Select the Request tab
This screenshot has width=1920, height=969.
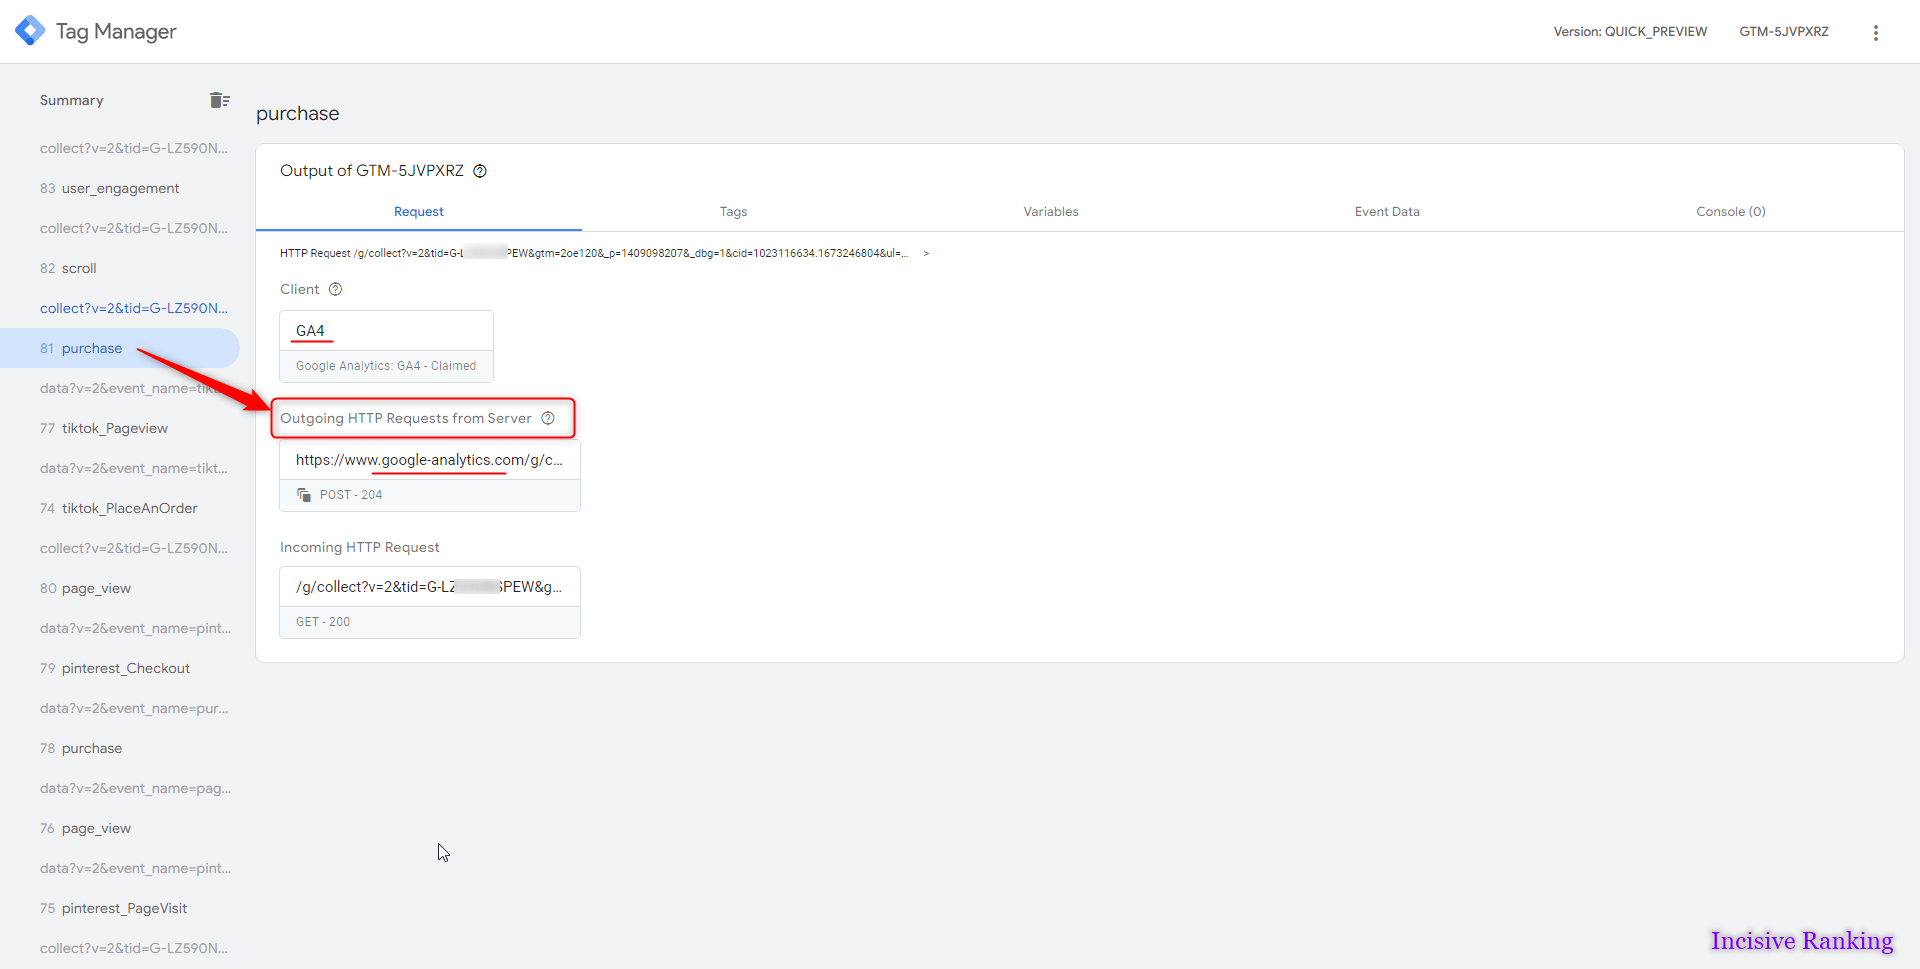click(418, 211)
